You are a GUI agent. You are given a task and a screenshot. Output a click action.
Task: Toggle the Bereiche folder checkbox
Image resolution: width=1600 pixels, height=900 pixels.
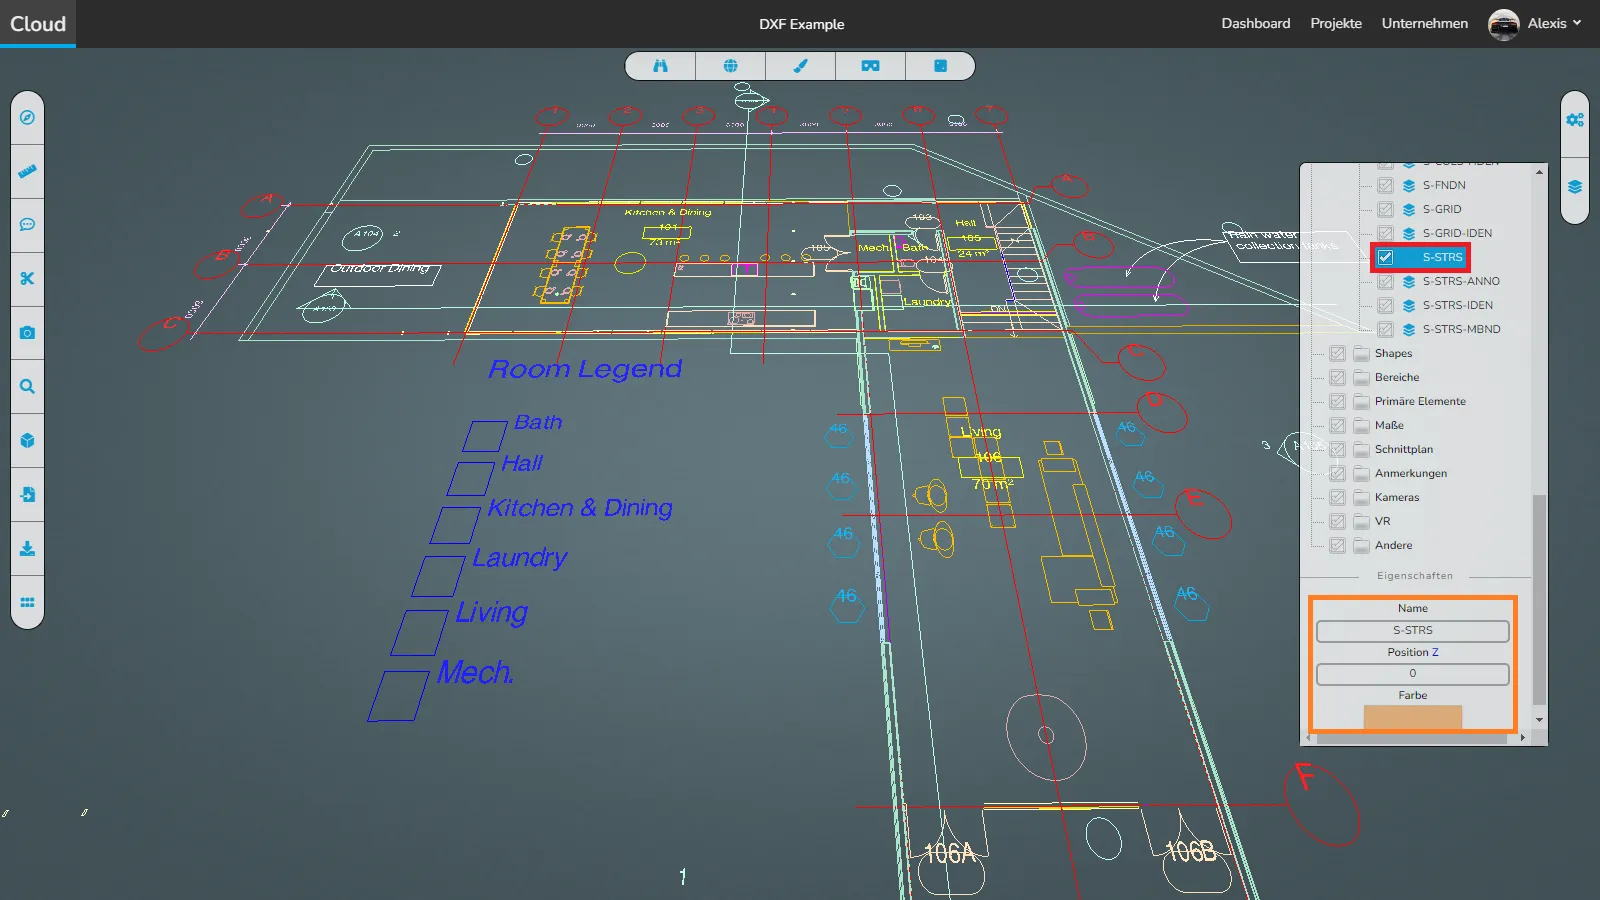tap(1337, 377)
